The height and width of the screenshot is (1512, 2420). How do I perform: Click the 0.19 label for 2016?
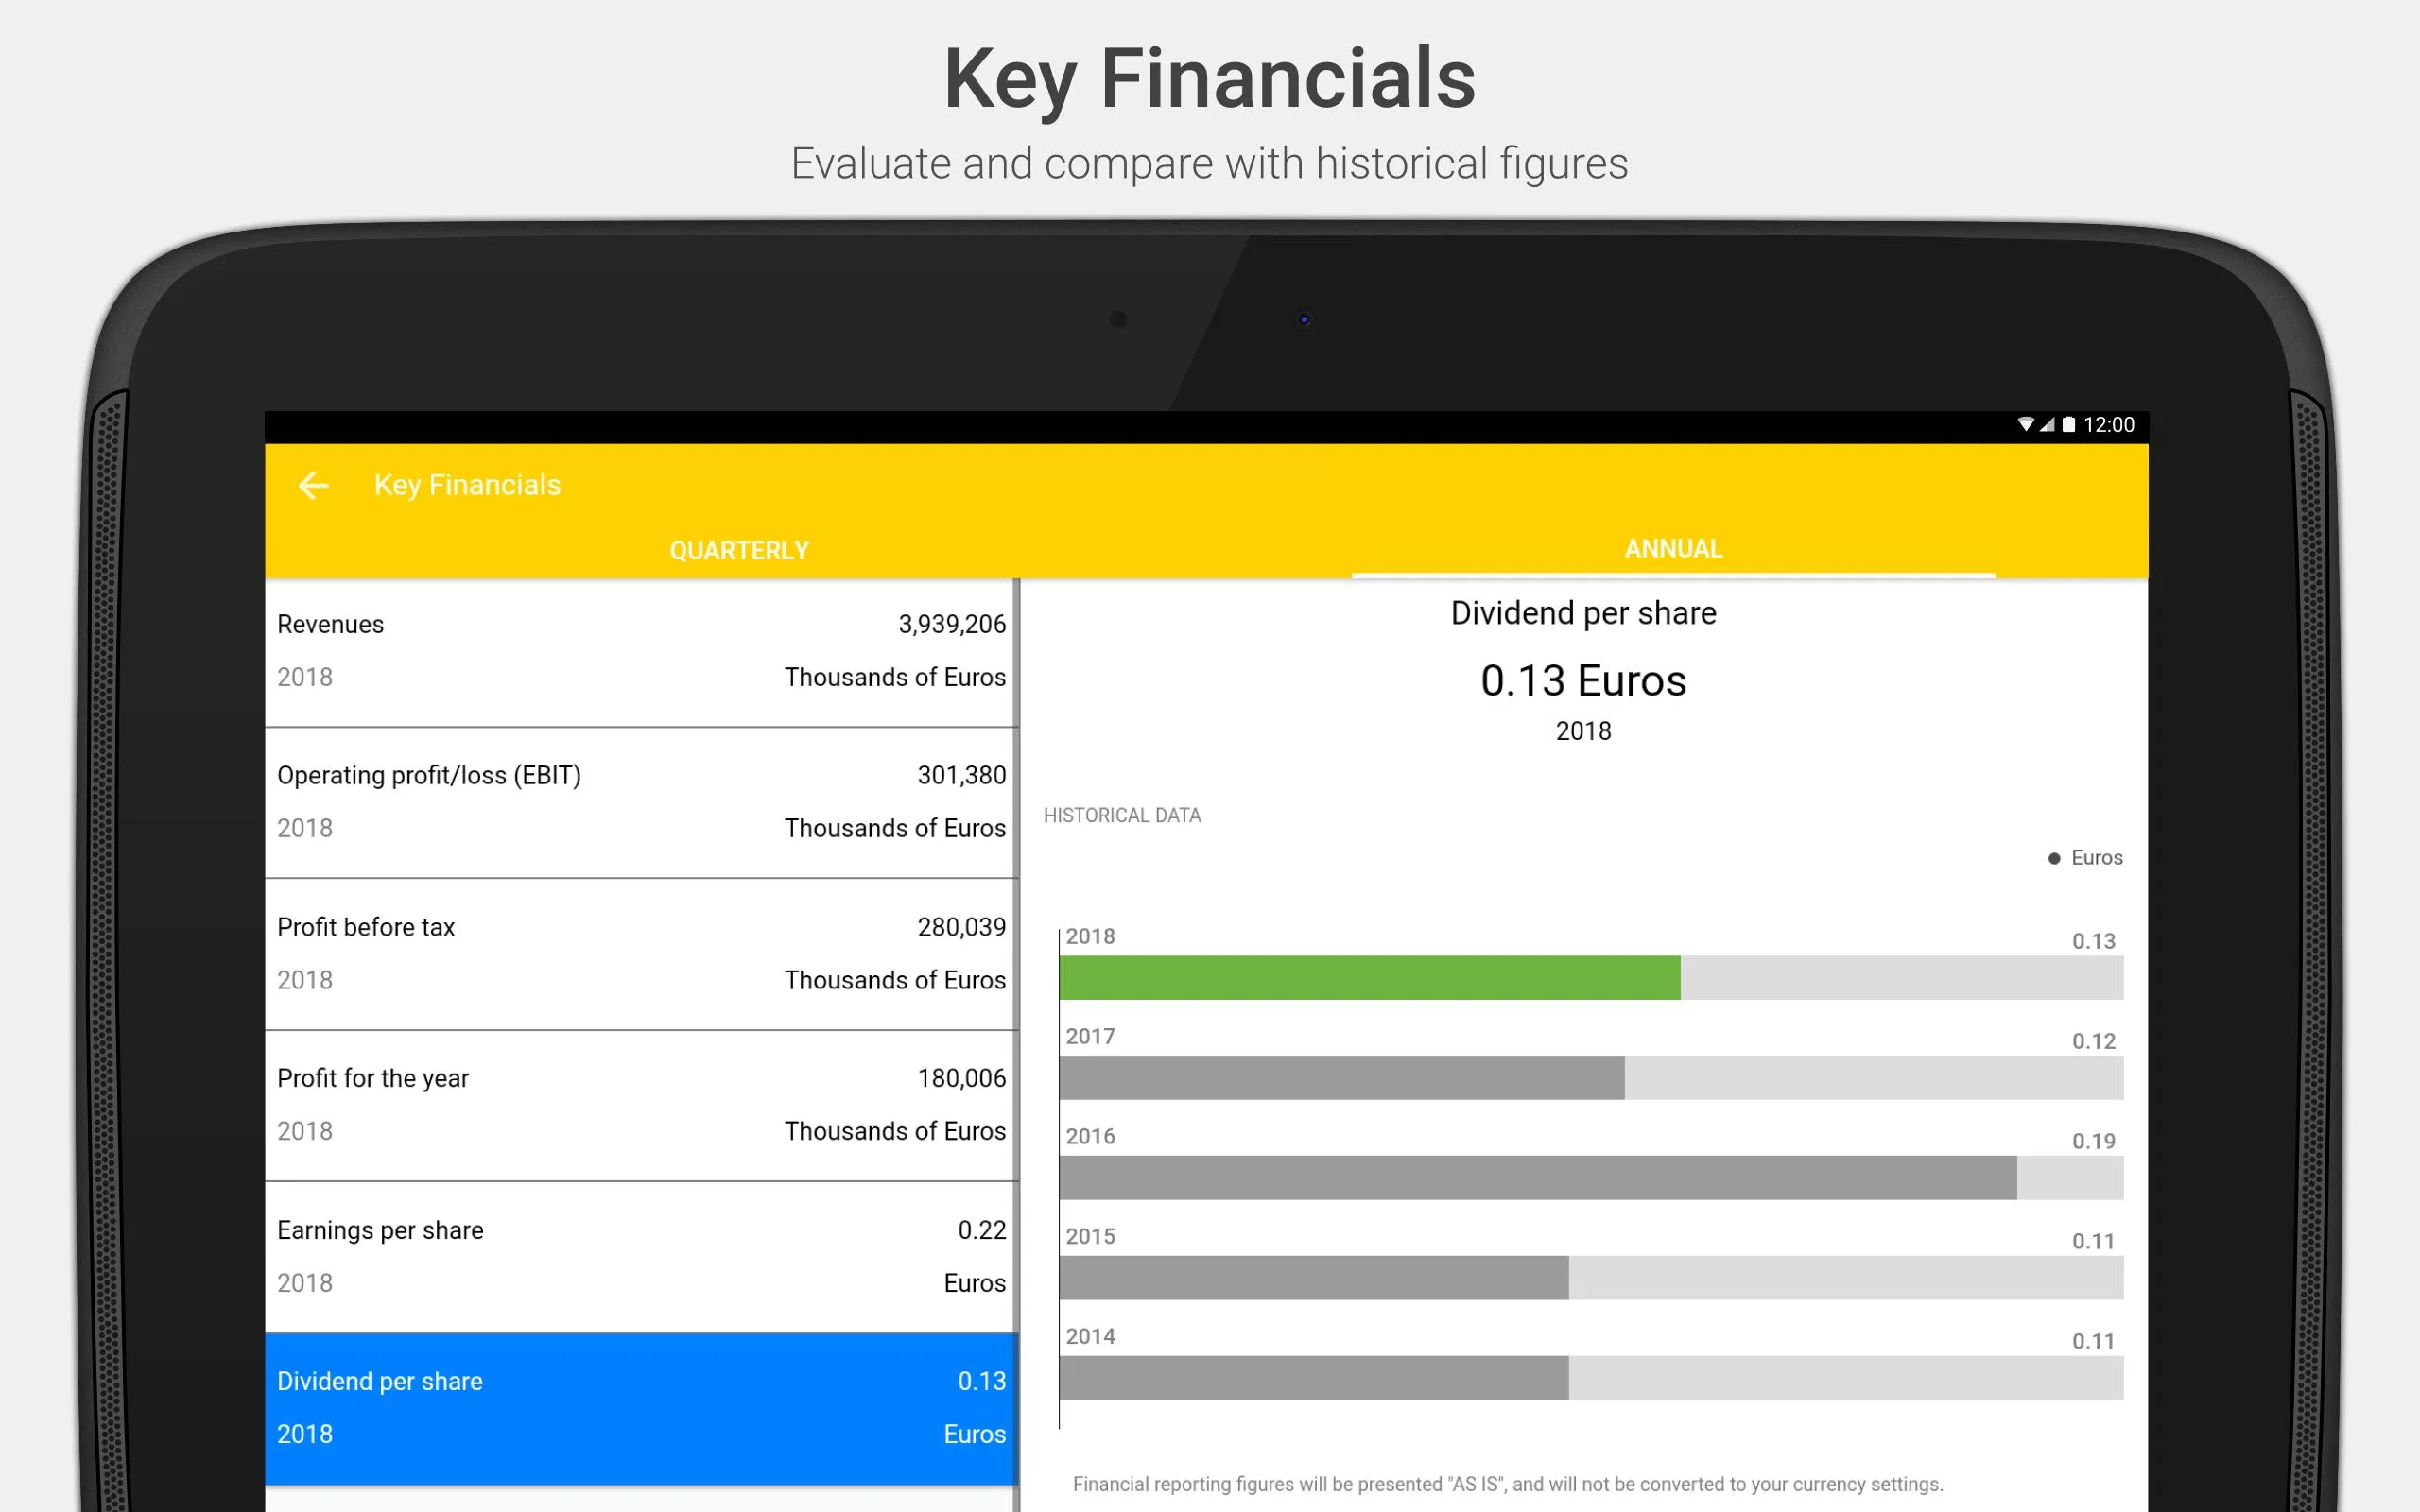[x=2093, y=1141]
